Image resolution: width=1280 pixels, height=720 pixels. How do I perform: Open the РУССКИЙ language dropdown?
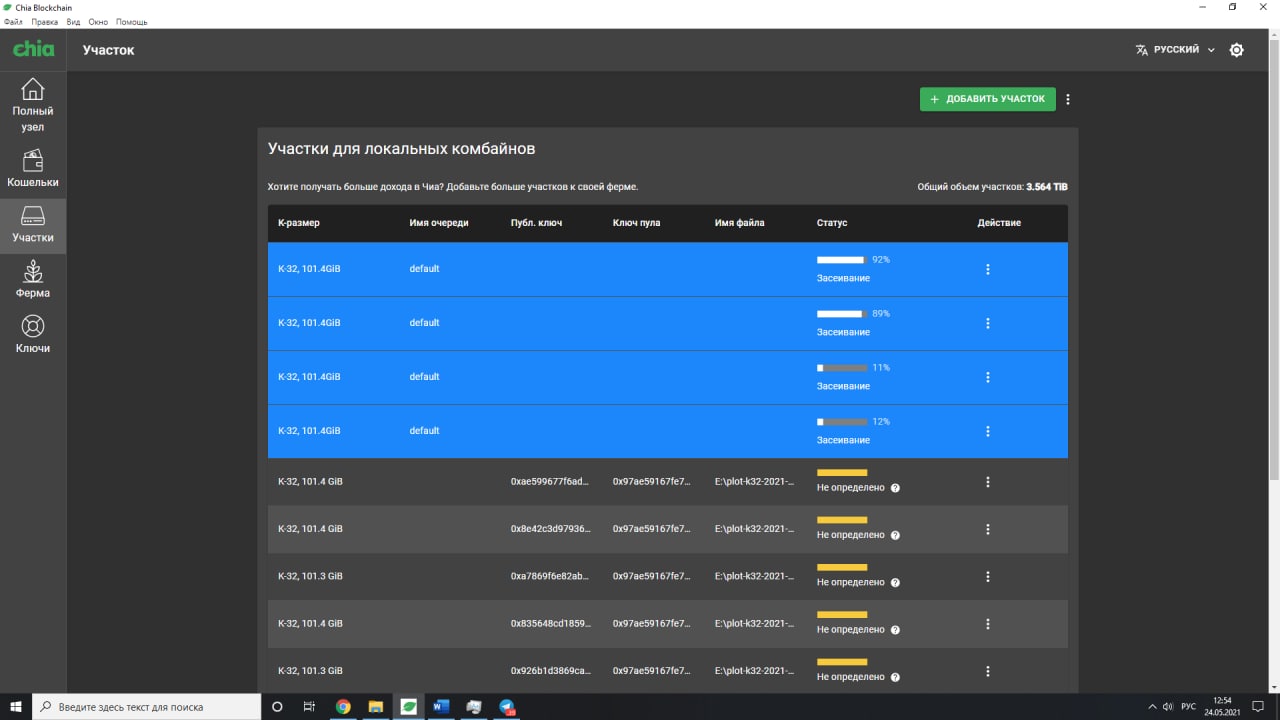click(x=1175, y=50)
